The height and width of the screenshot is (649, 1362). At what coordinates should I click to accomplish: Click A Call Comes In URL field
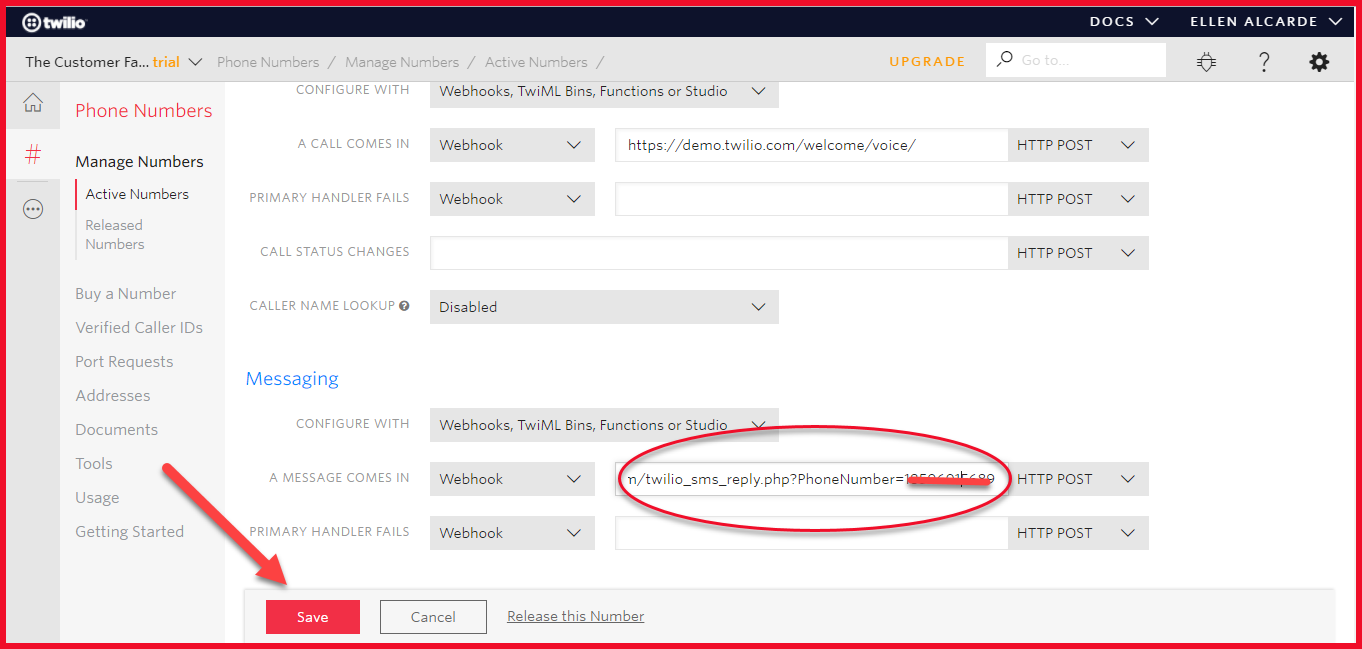click(812, 145)
